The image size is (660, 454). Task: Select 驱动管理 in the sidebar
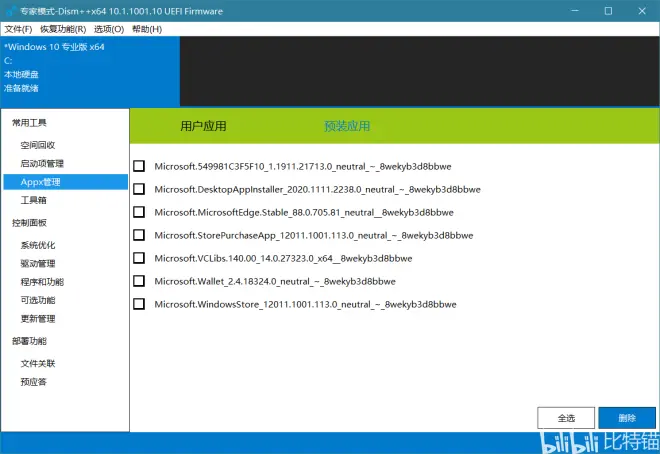(x=38, y=264)
